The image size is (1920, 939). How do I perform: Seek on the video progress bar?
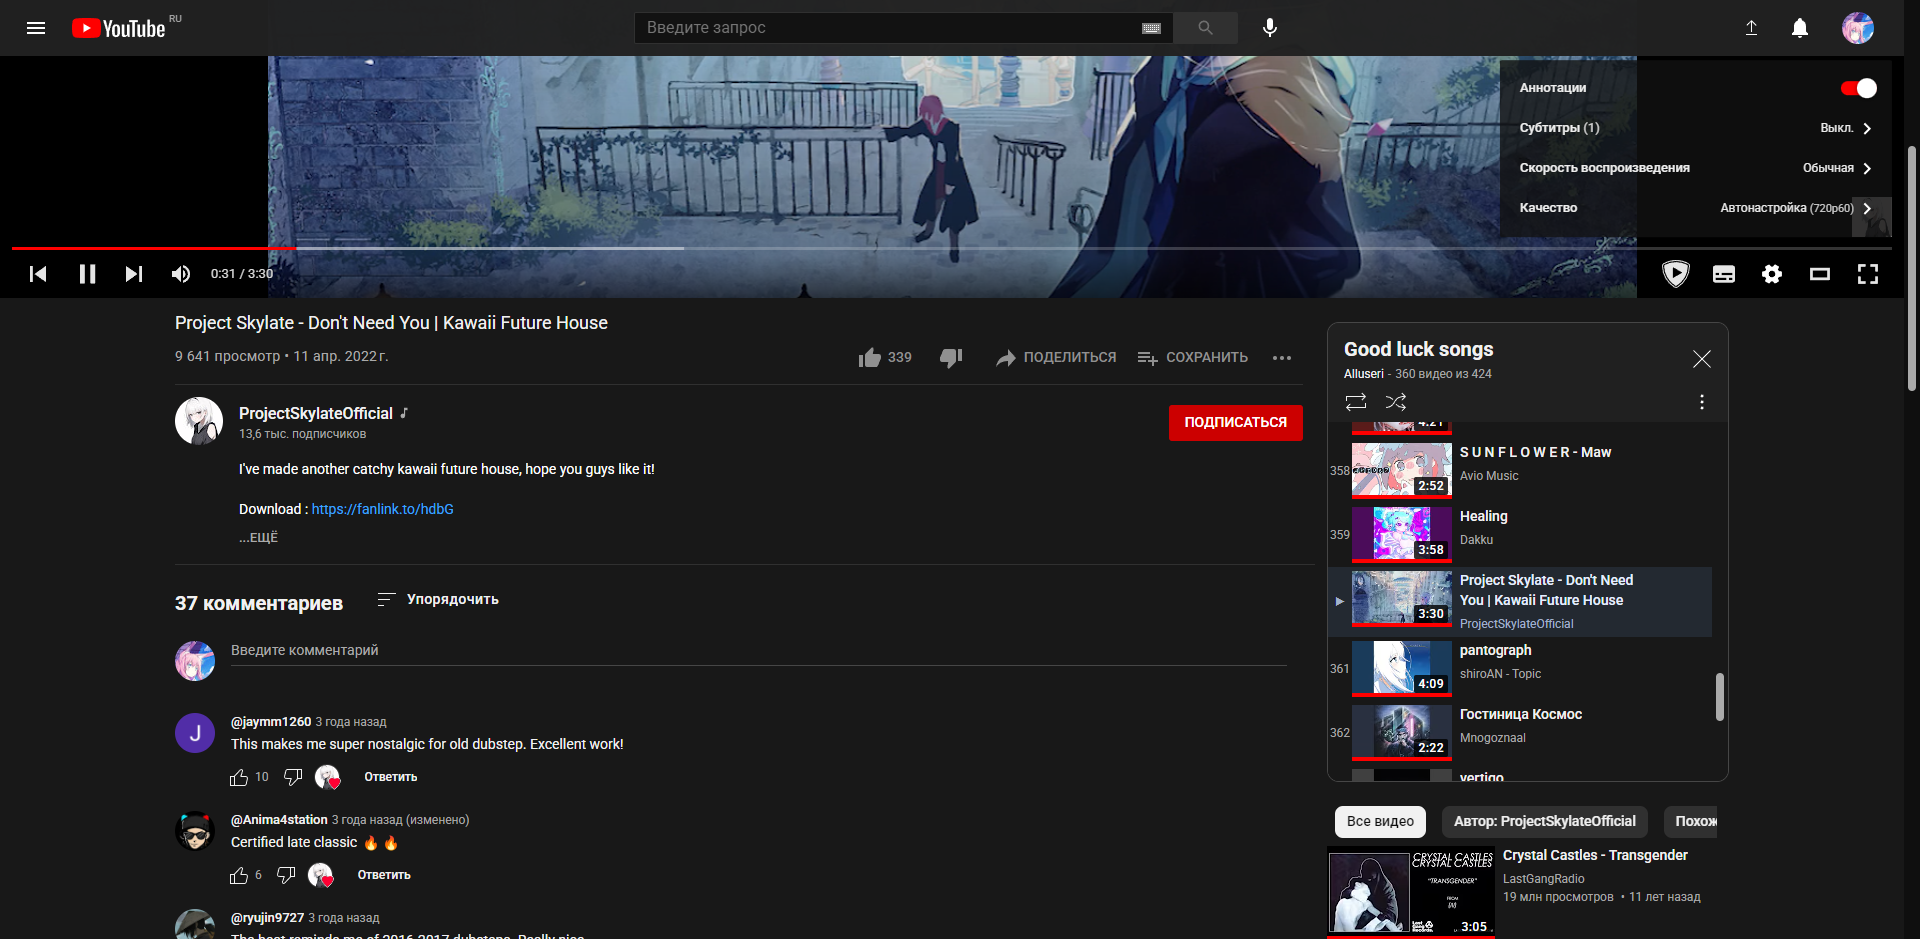click(x=952, y=248)
